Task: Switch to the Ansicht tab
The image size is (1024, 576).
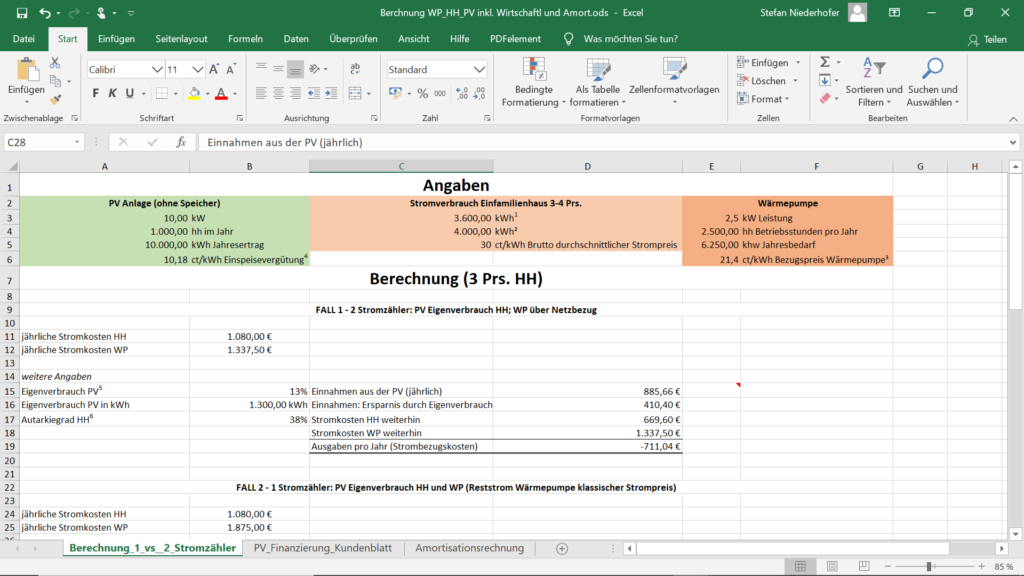Action: click(x=413, y=39)
